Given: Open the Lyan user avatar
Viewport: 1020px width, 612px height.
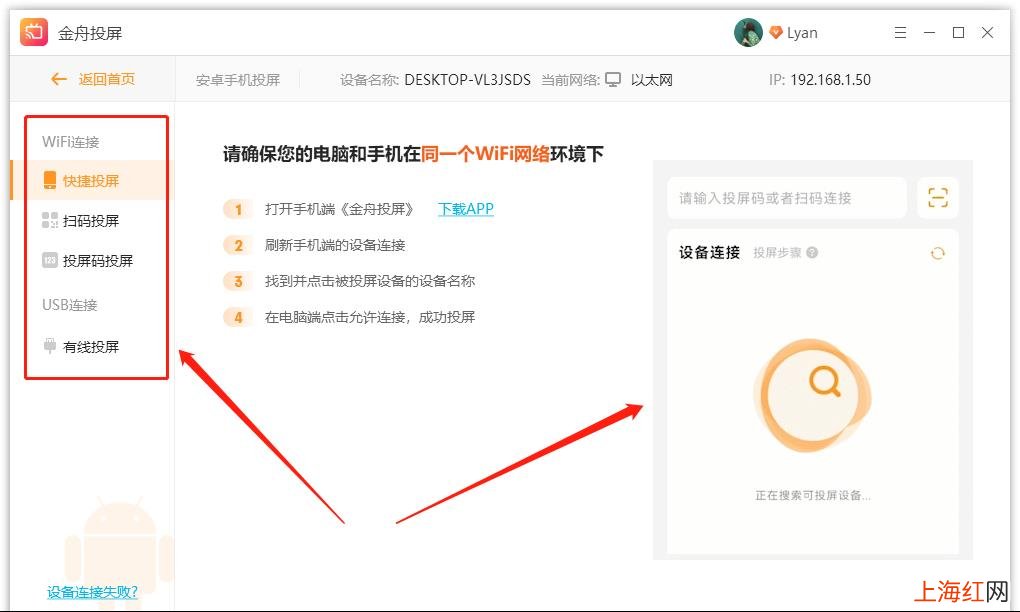Looking at the screenshot, I should 748,33.
